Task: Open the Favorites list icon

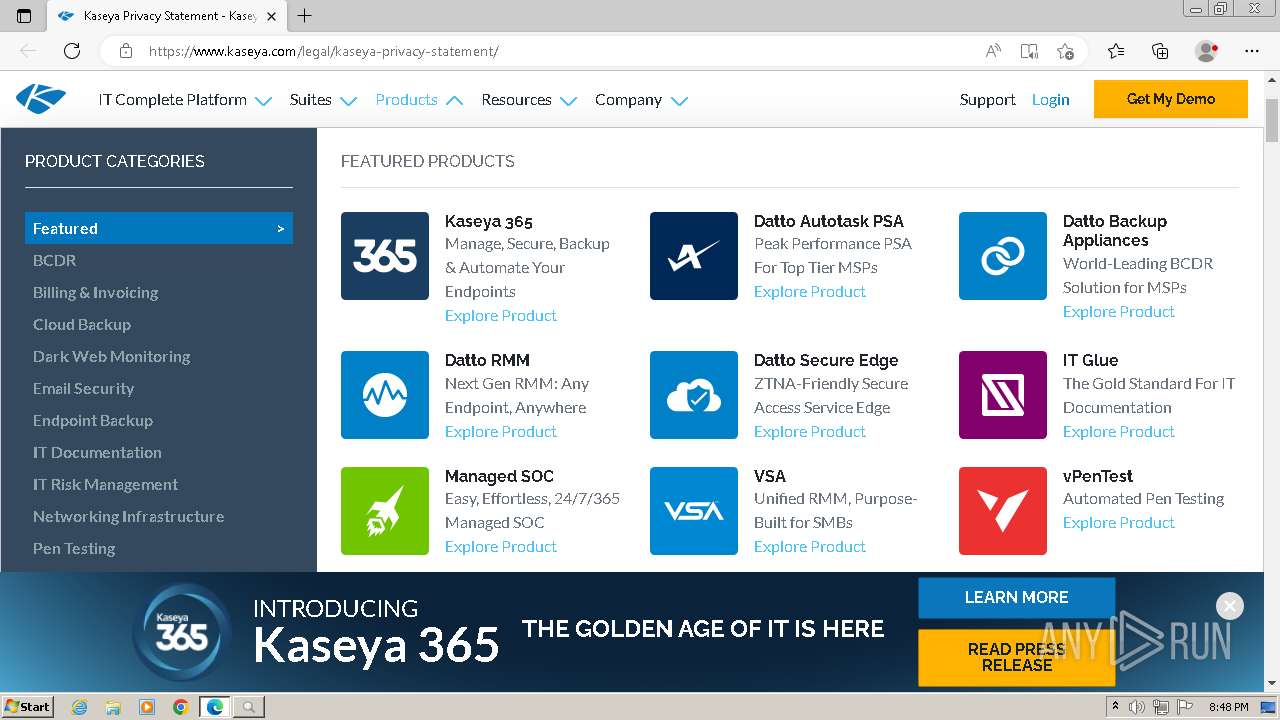Action: pos(1116,51)
